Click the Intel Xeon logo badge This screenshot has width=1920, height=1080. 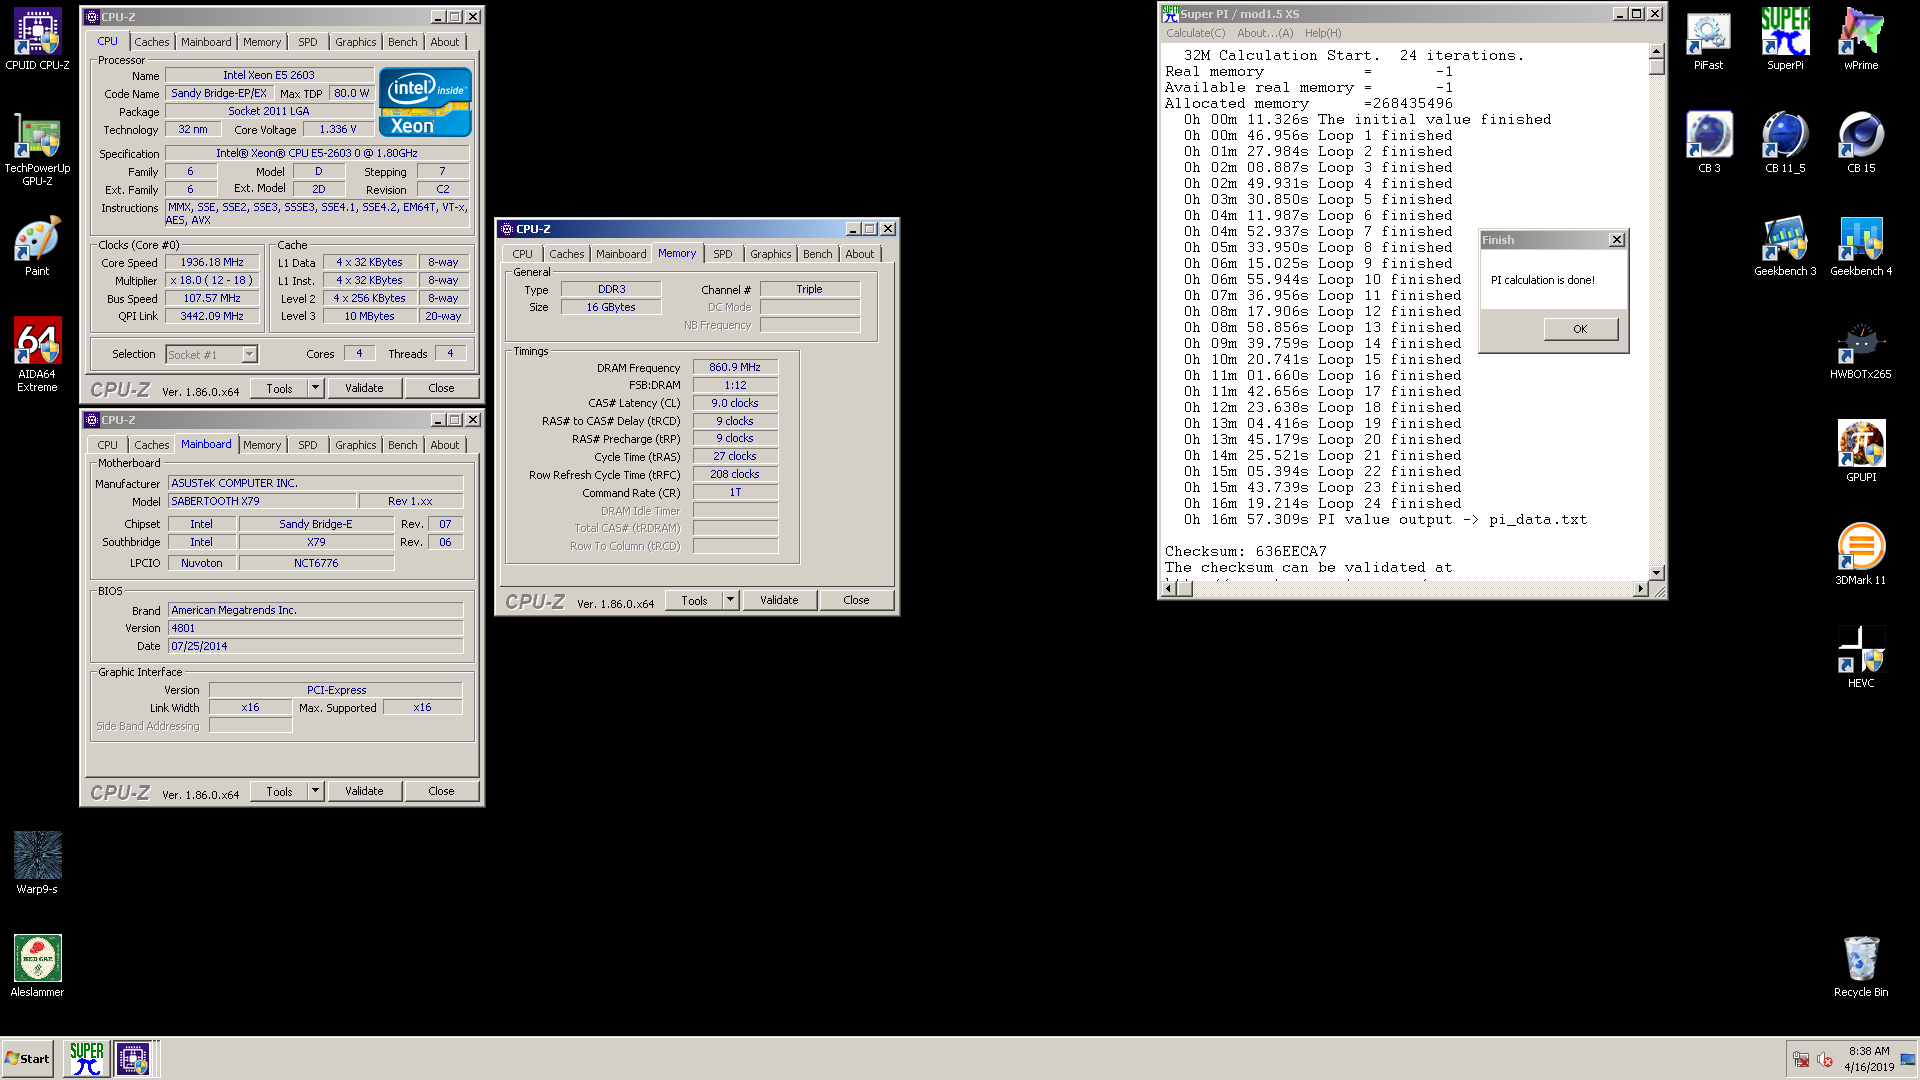click(x=425, y=102)
